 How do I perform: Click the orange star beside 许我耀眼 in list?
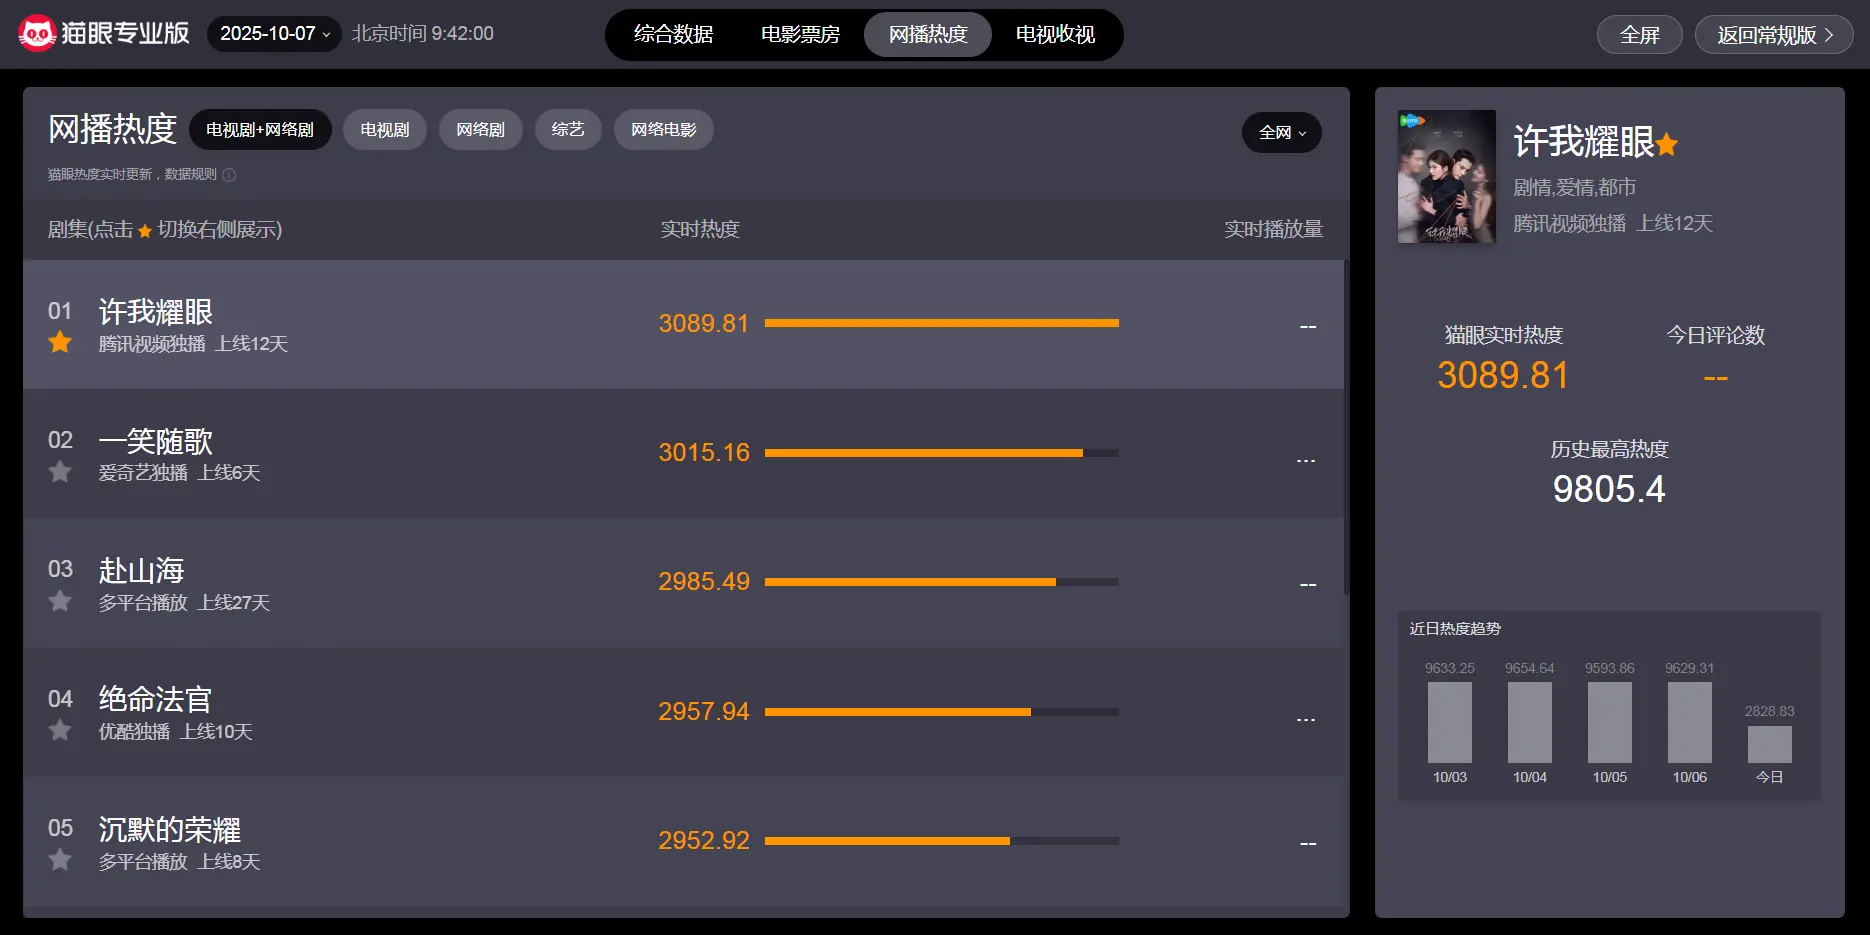tap(60, 343)
